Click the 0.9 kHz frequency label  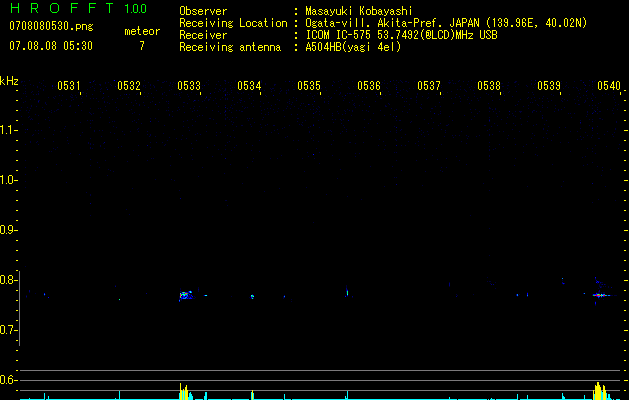(7, 230)
